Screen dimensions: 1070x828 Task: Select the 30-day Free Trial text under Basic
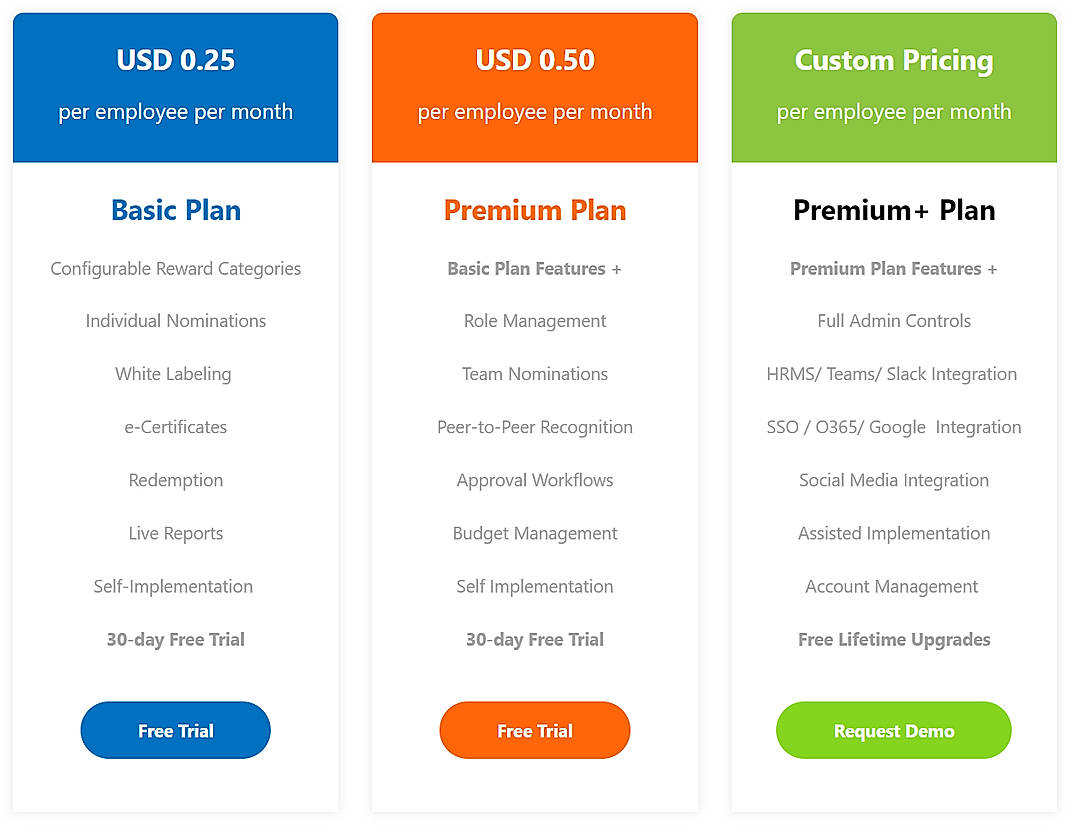[175, 639]
